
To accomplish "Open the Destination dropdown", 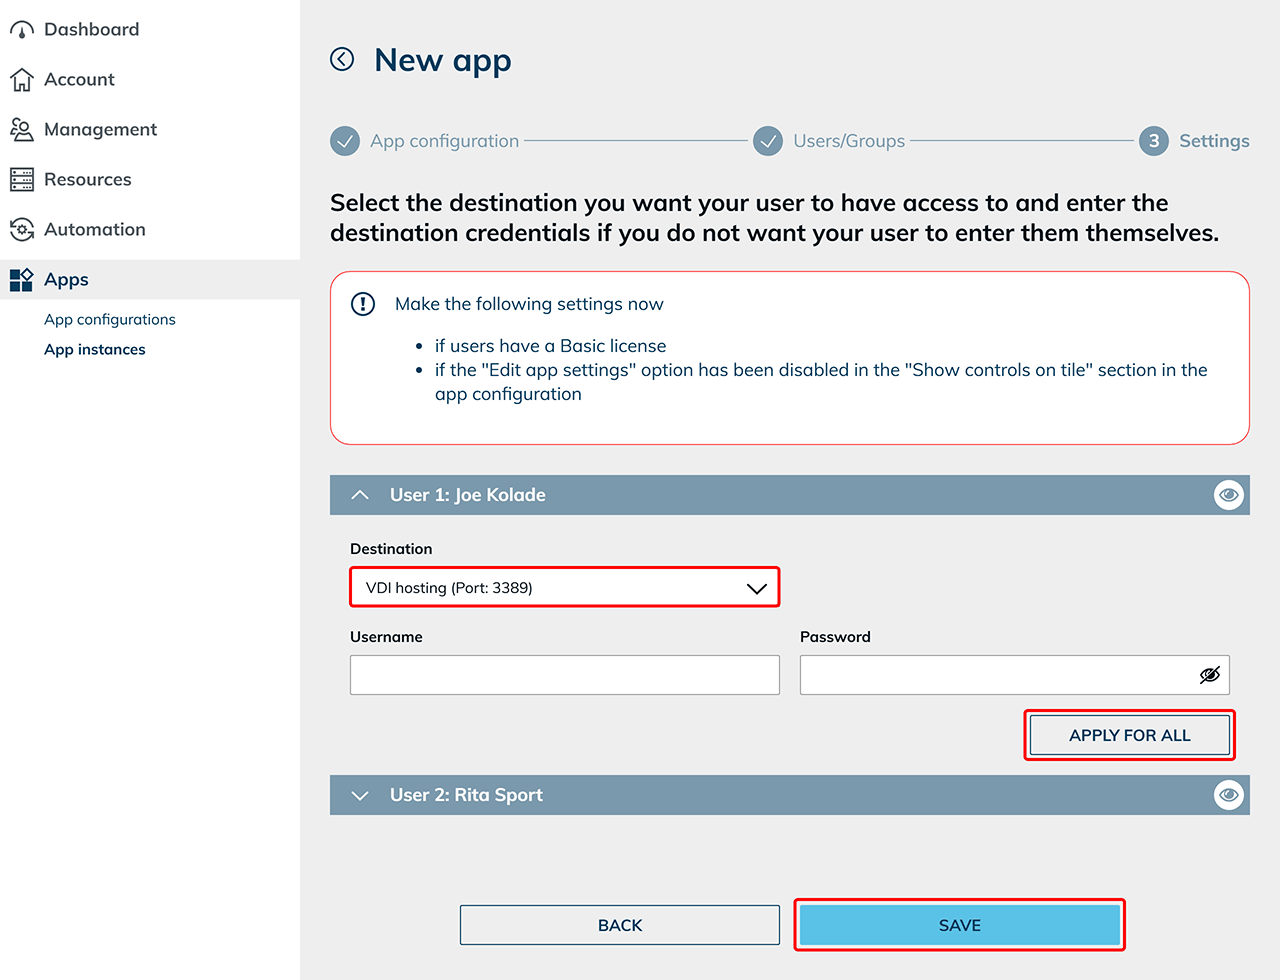I will (x=564, y=588).
